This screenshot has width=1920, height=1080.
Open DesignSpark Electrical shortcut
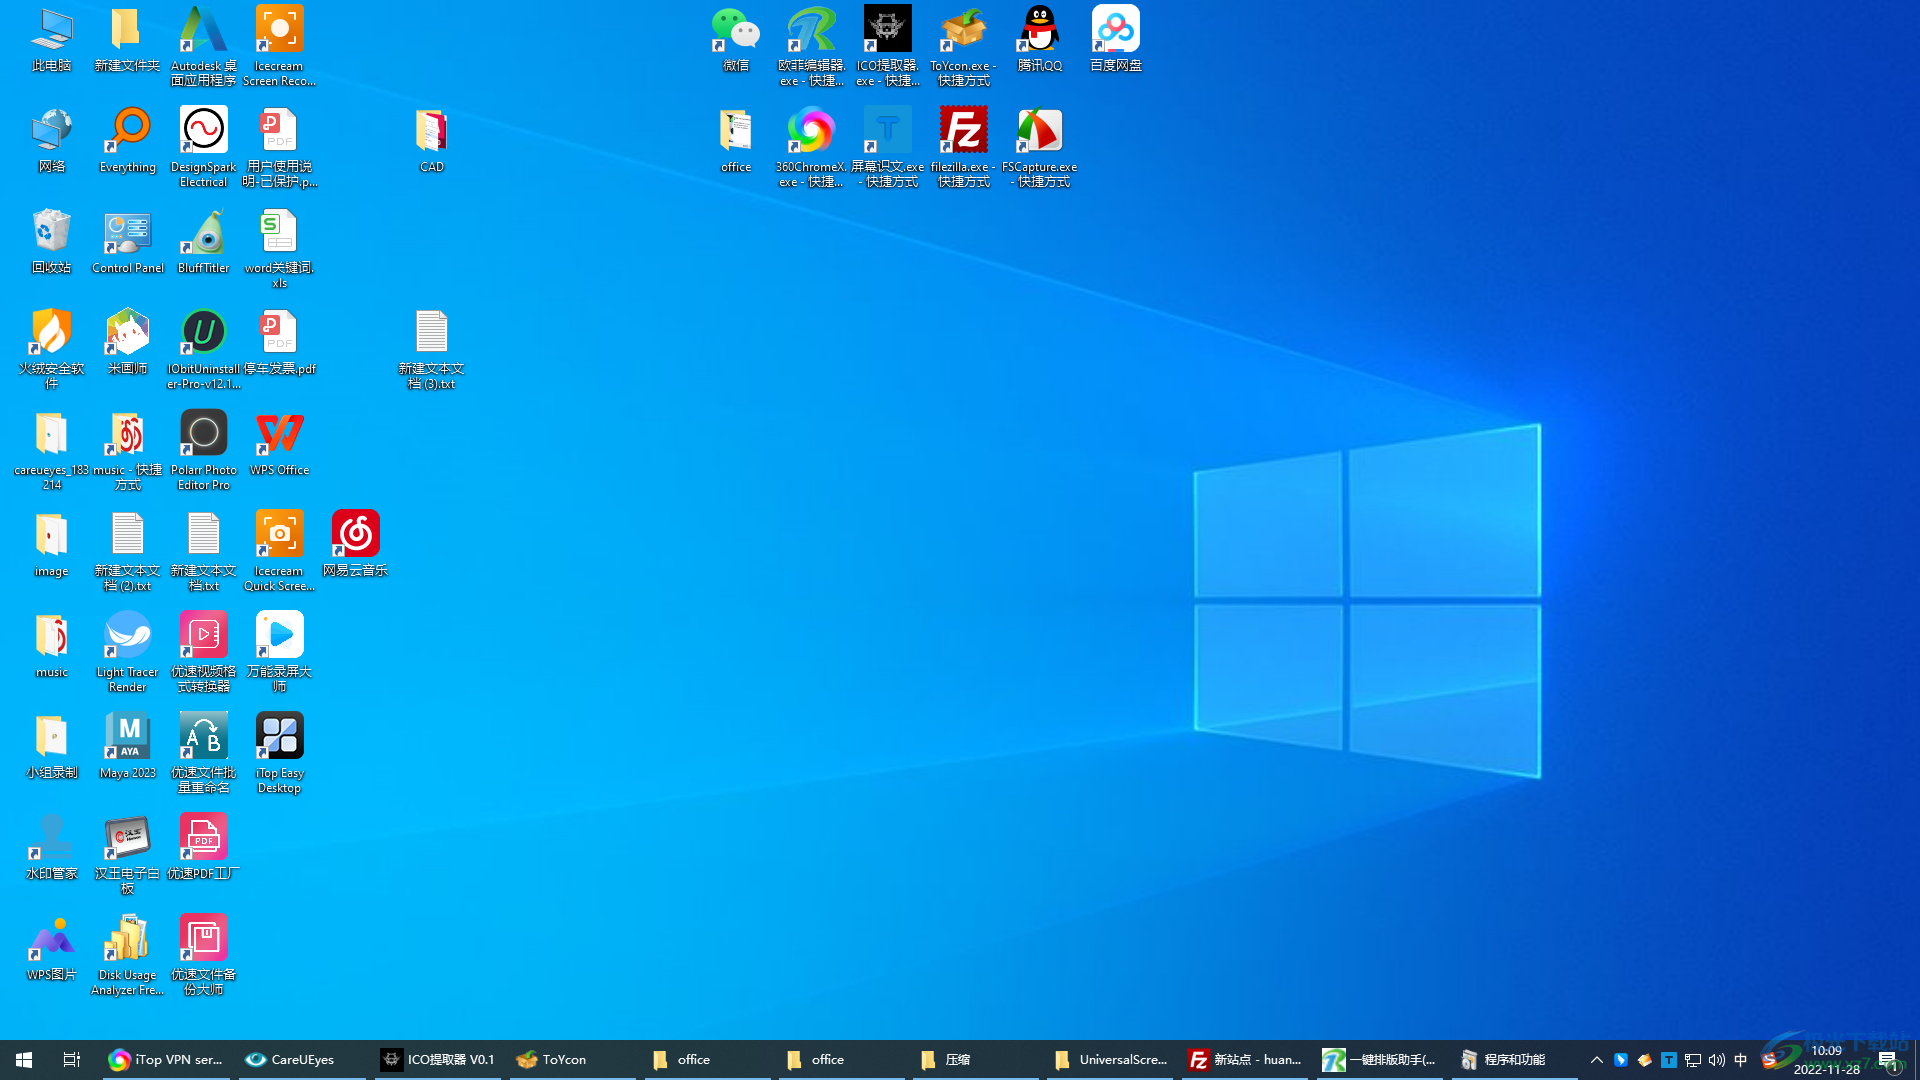(x=204, y=147)
